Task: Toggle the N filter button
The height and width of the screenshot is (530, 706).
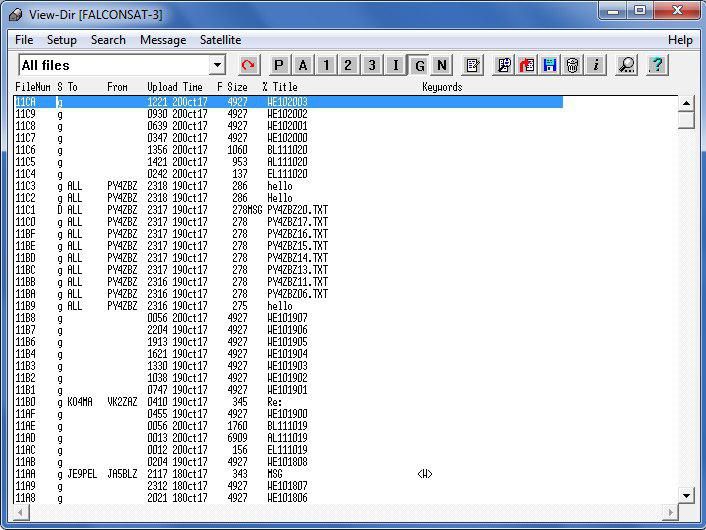Action: [x=442, y=65]
